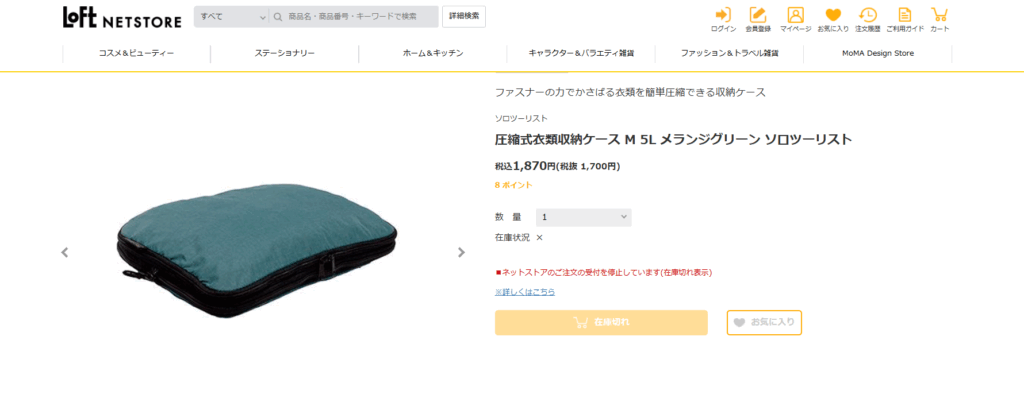Screen dimensions: 1024x406
Task: Show the previous product image arrow
Action: [65, 252]
